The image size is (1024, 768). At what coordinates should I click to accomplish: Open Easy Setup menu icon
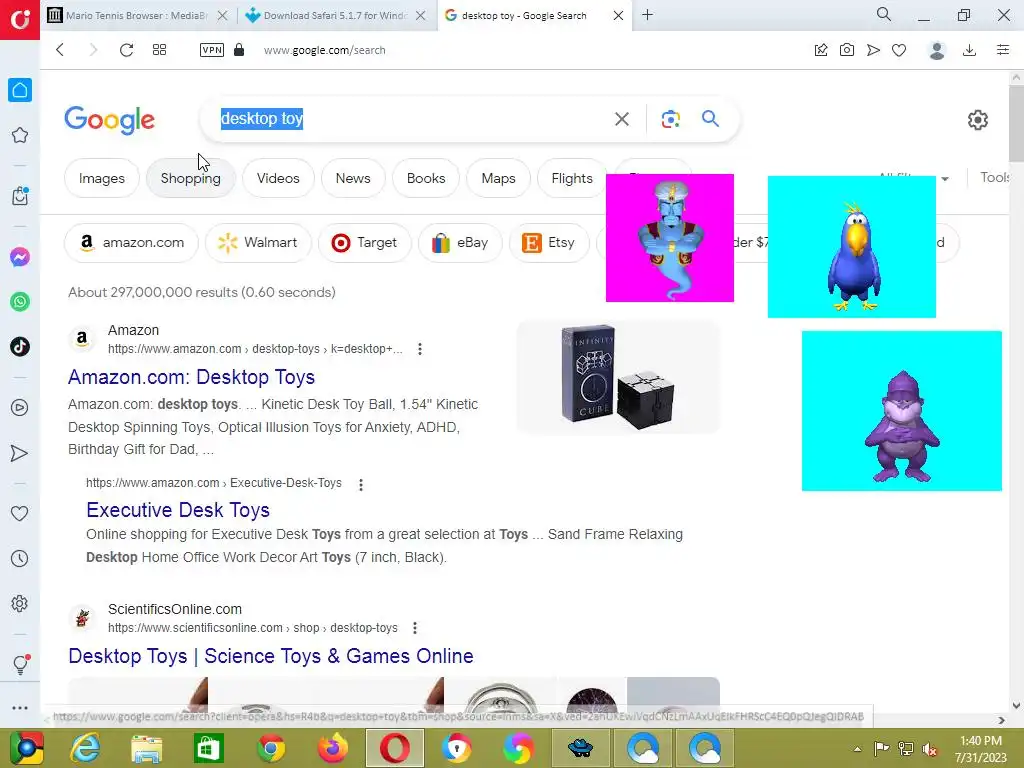tap(1003, 50)
